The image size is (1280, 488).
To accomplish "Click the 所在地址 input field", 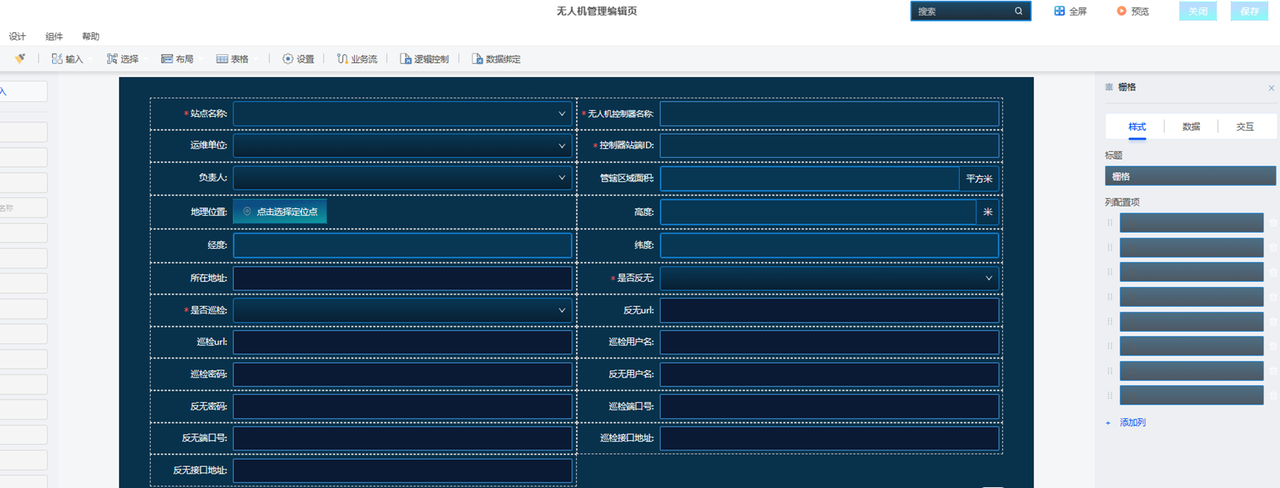I will [x=402, y=278].
